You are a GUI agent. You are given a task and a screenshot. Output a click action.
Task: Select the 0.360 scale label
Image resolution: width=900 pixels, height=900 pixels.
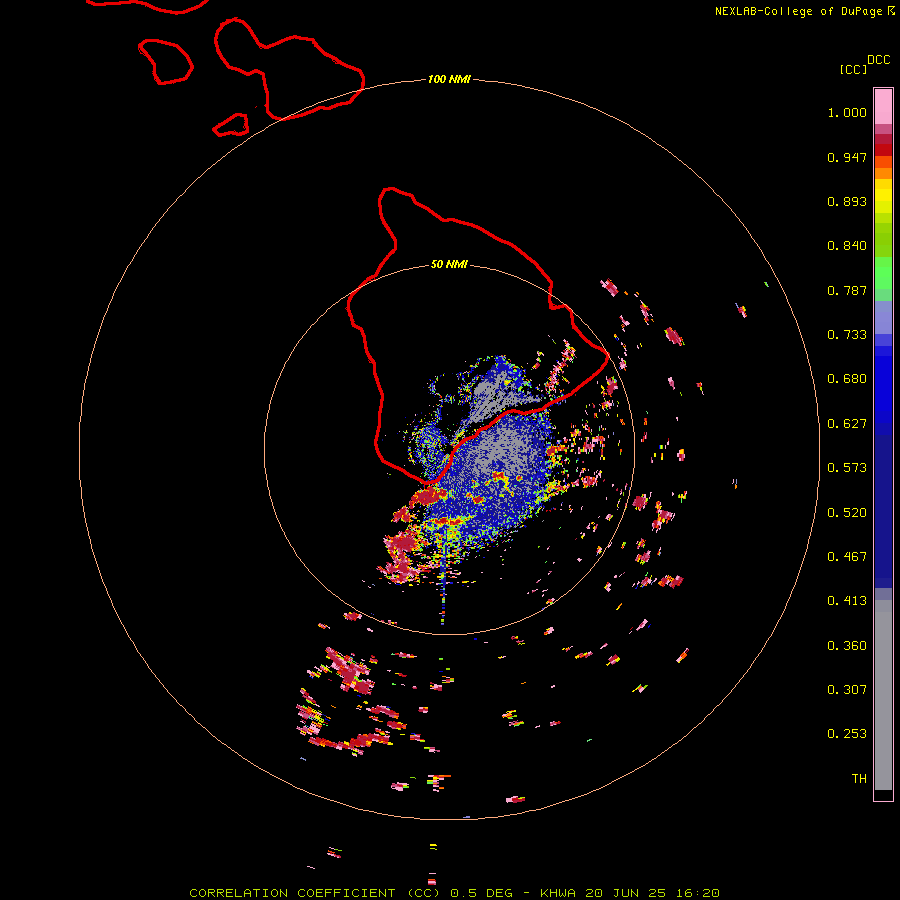(x=847, y=646)
